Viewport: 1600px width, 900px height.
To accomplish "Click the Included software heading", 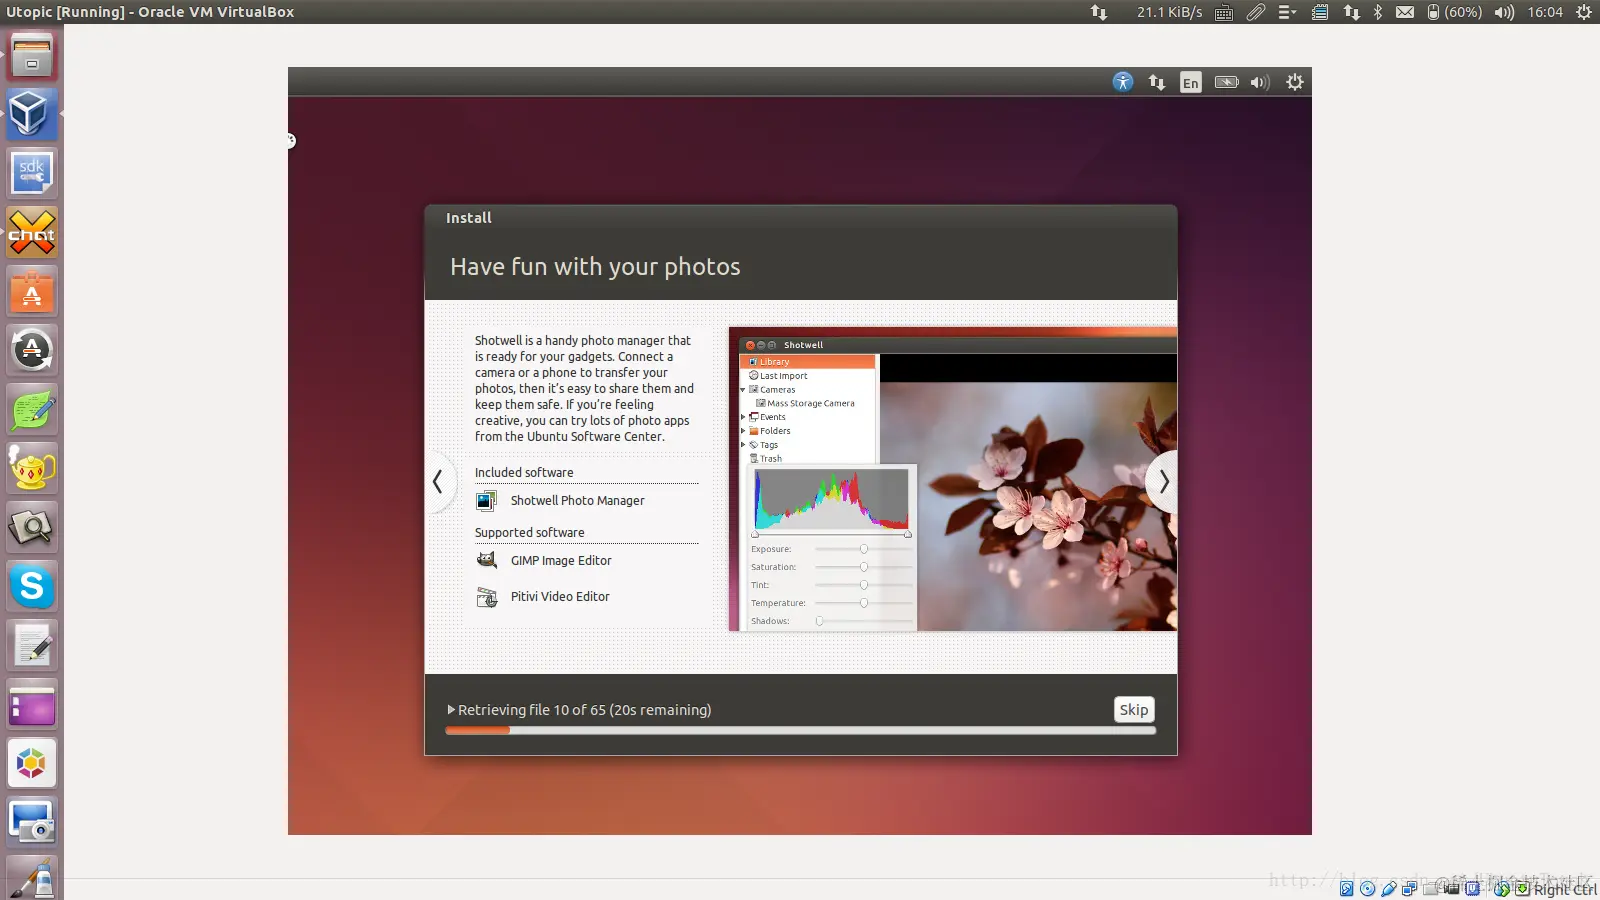I will (524, 473).
